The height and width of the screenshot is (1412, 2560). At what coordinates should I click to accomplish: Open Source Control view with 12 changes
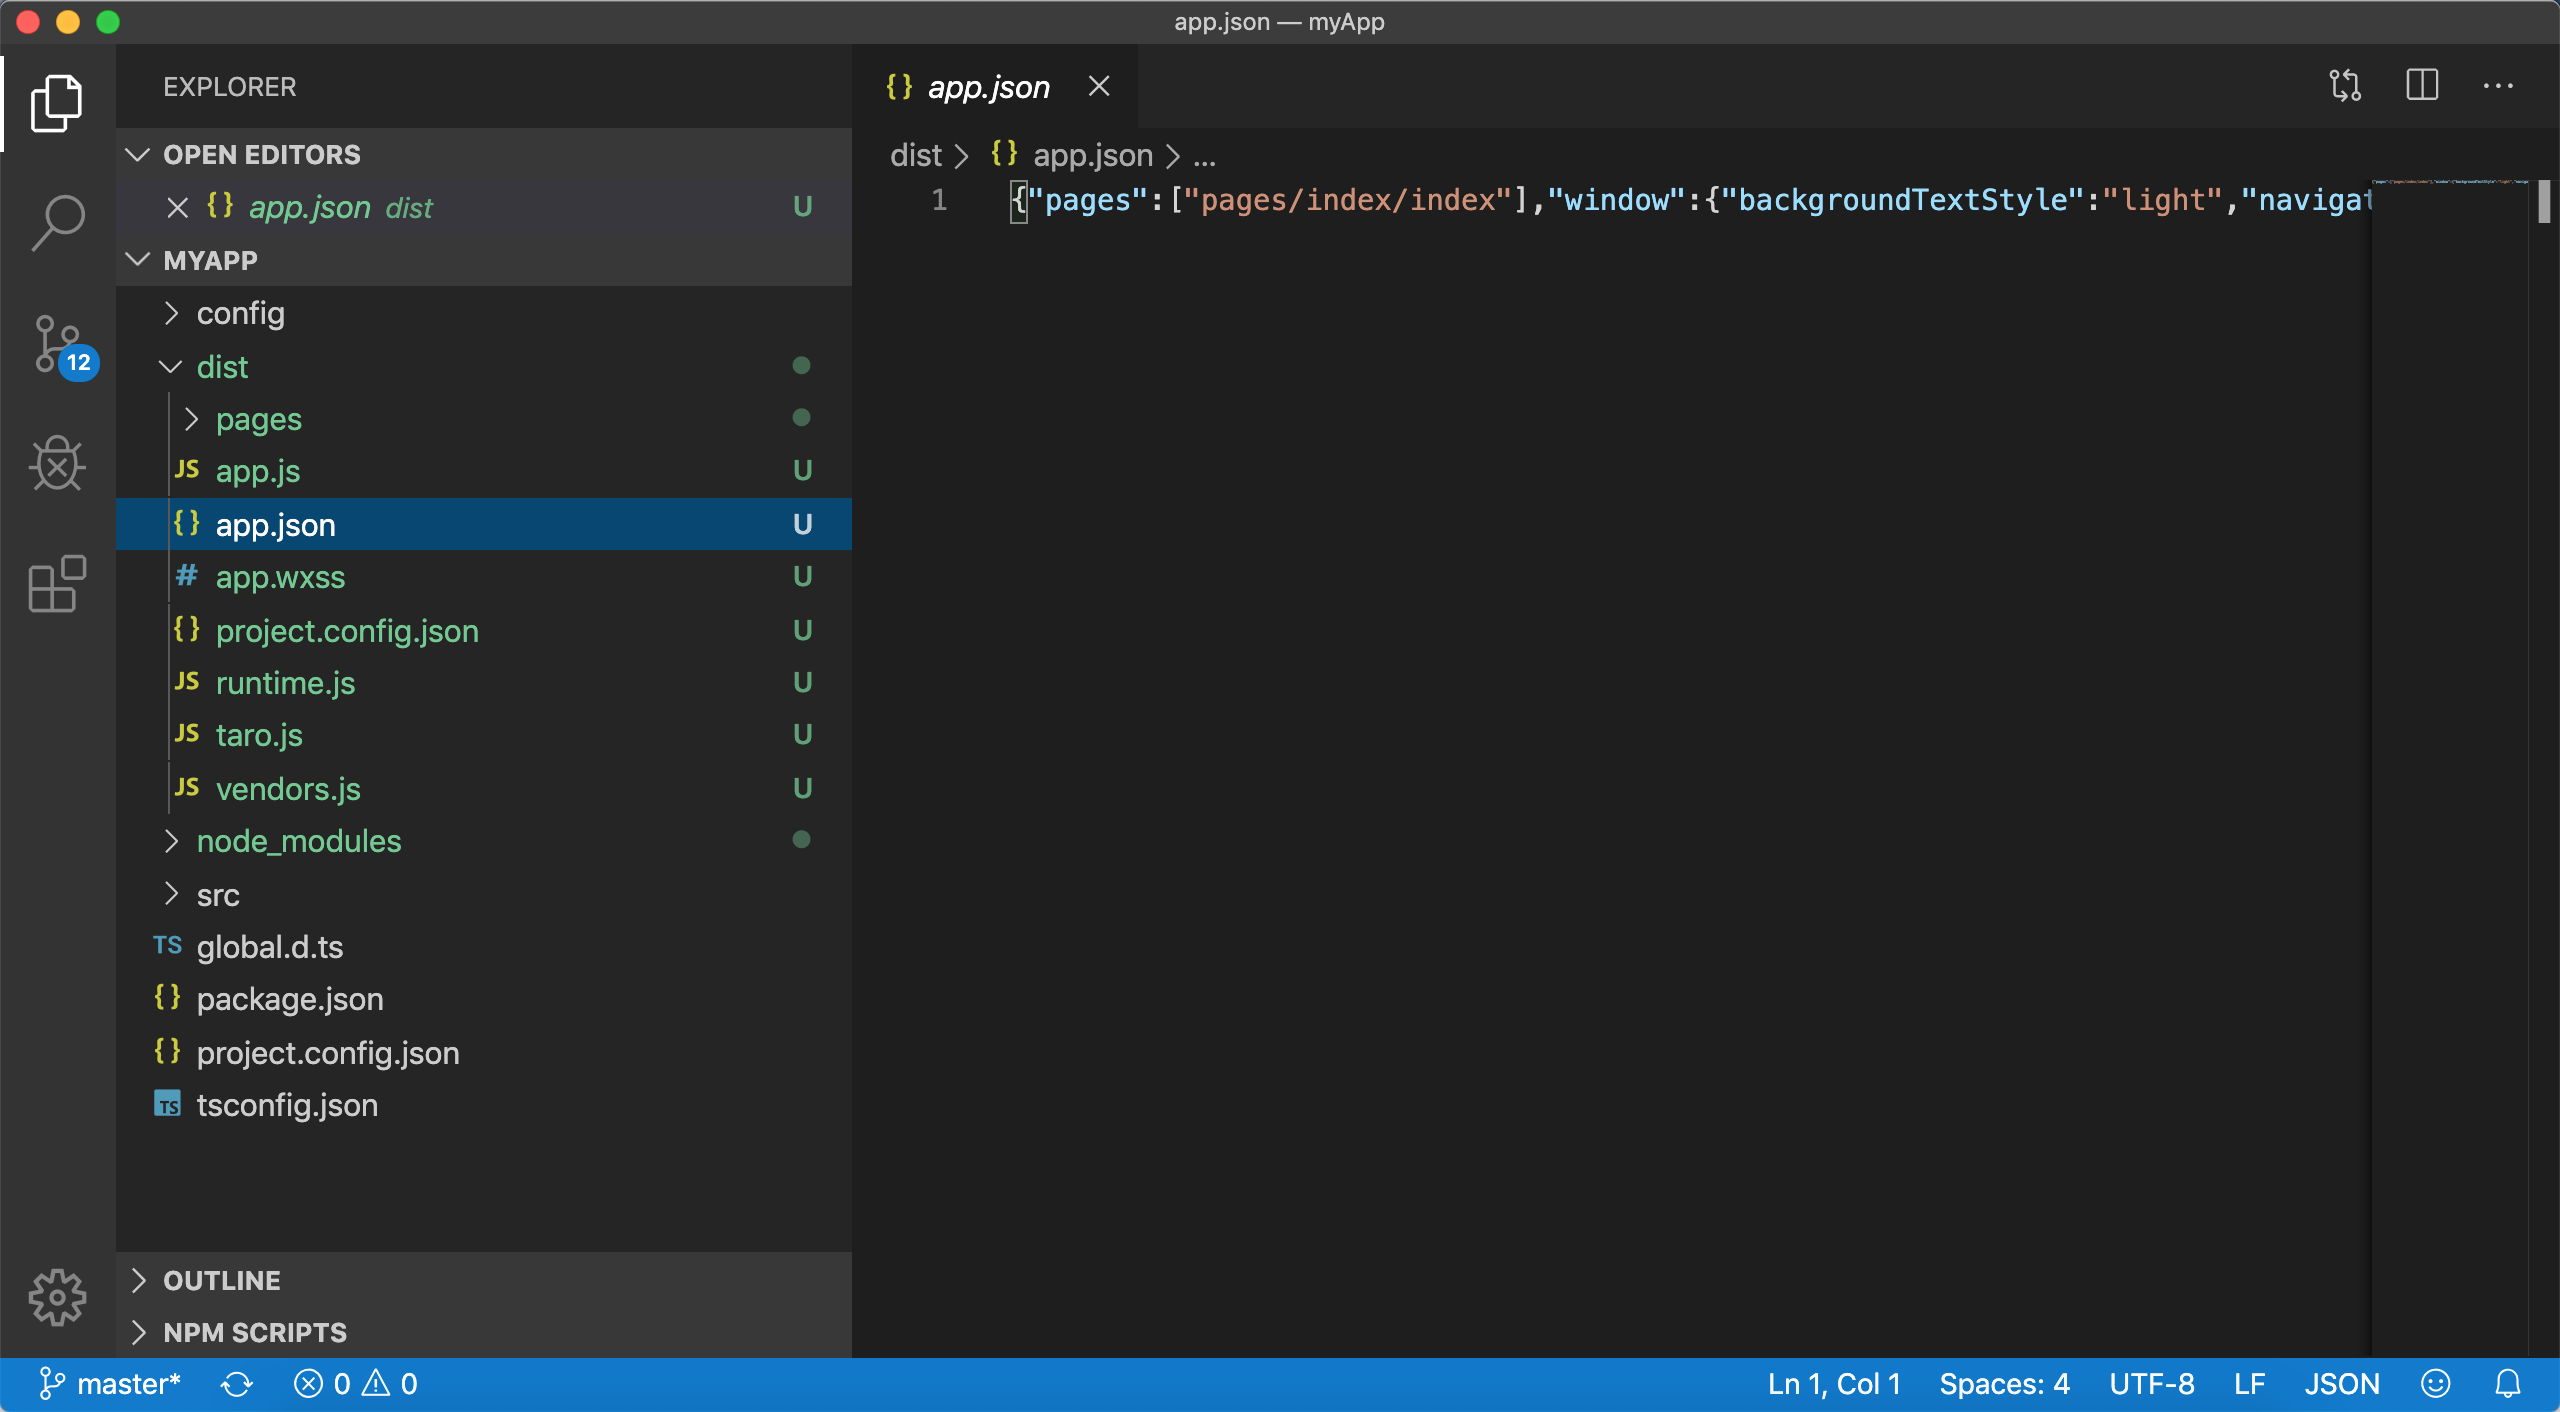tap(59, 345)
